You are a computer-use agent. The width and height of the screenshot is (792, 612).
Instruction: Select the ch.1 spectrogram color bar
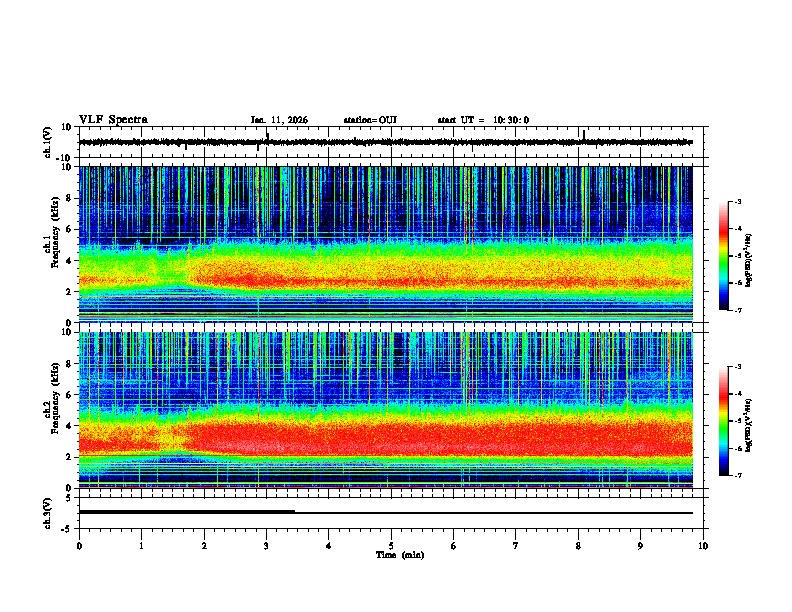(723, 256)
